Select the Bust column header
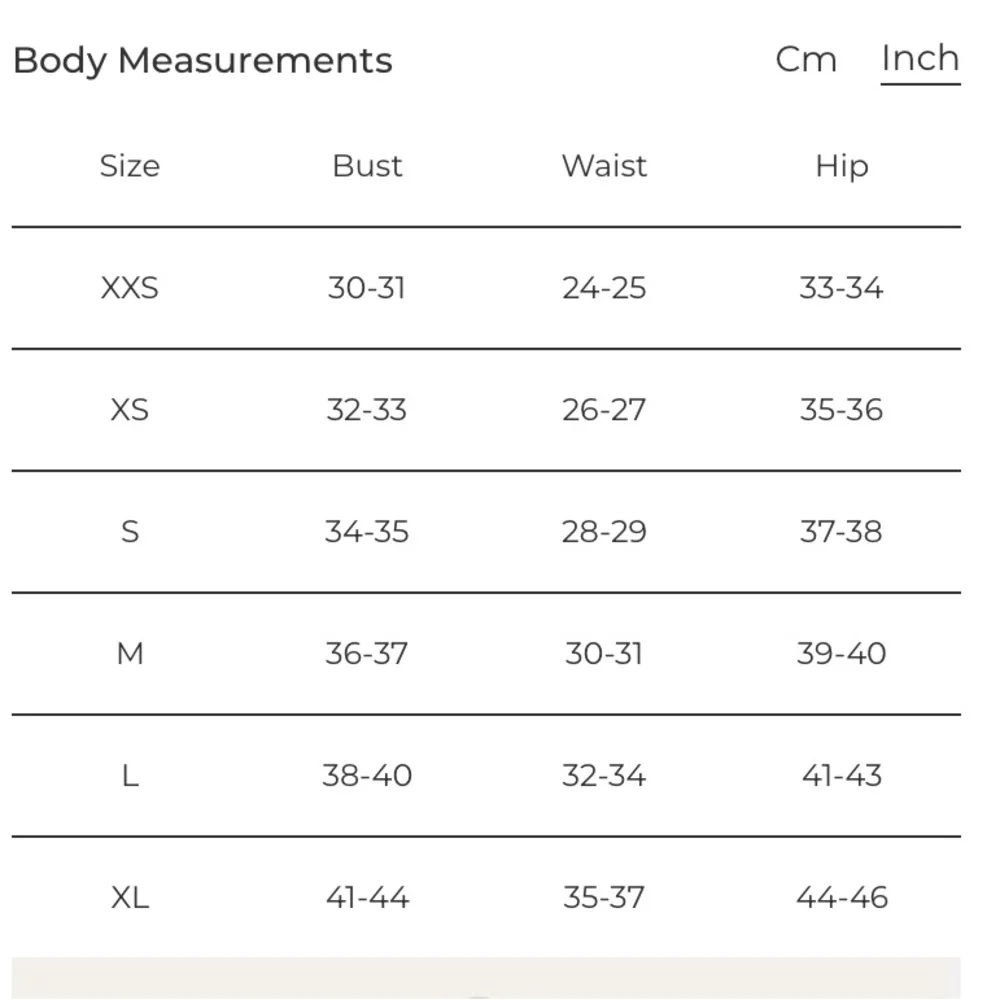This screenshot has width=1000, height=1000. [367, 166]
